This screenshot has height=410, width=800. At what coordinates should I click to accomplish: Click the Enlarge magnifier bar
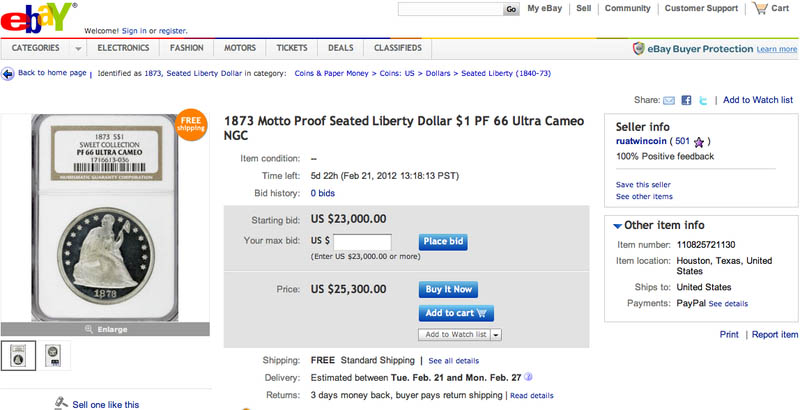tap(105, 329)
